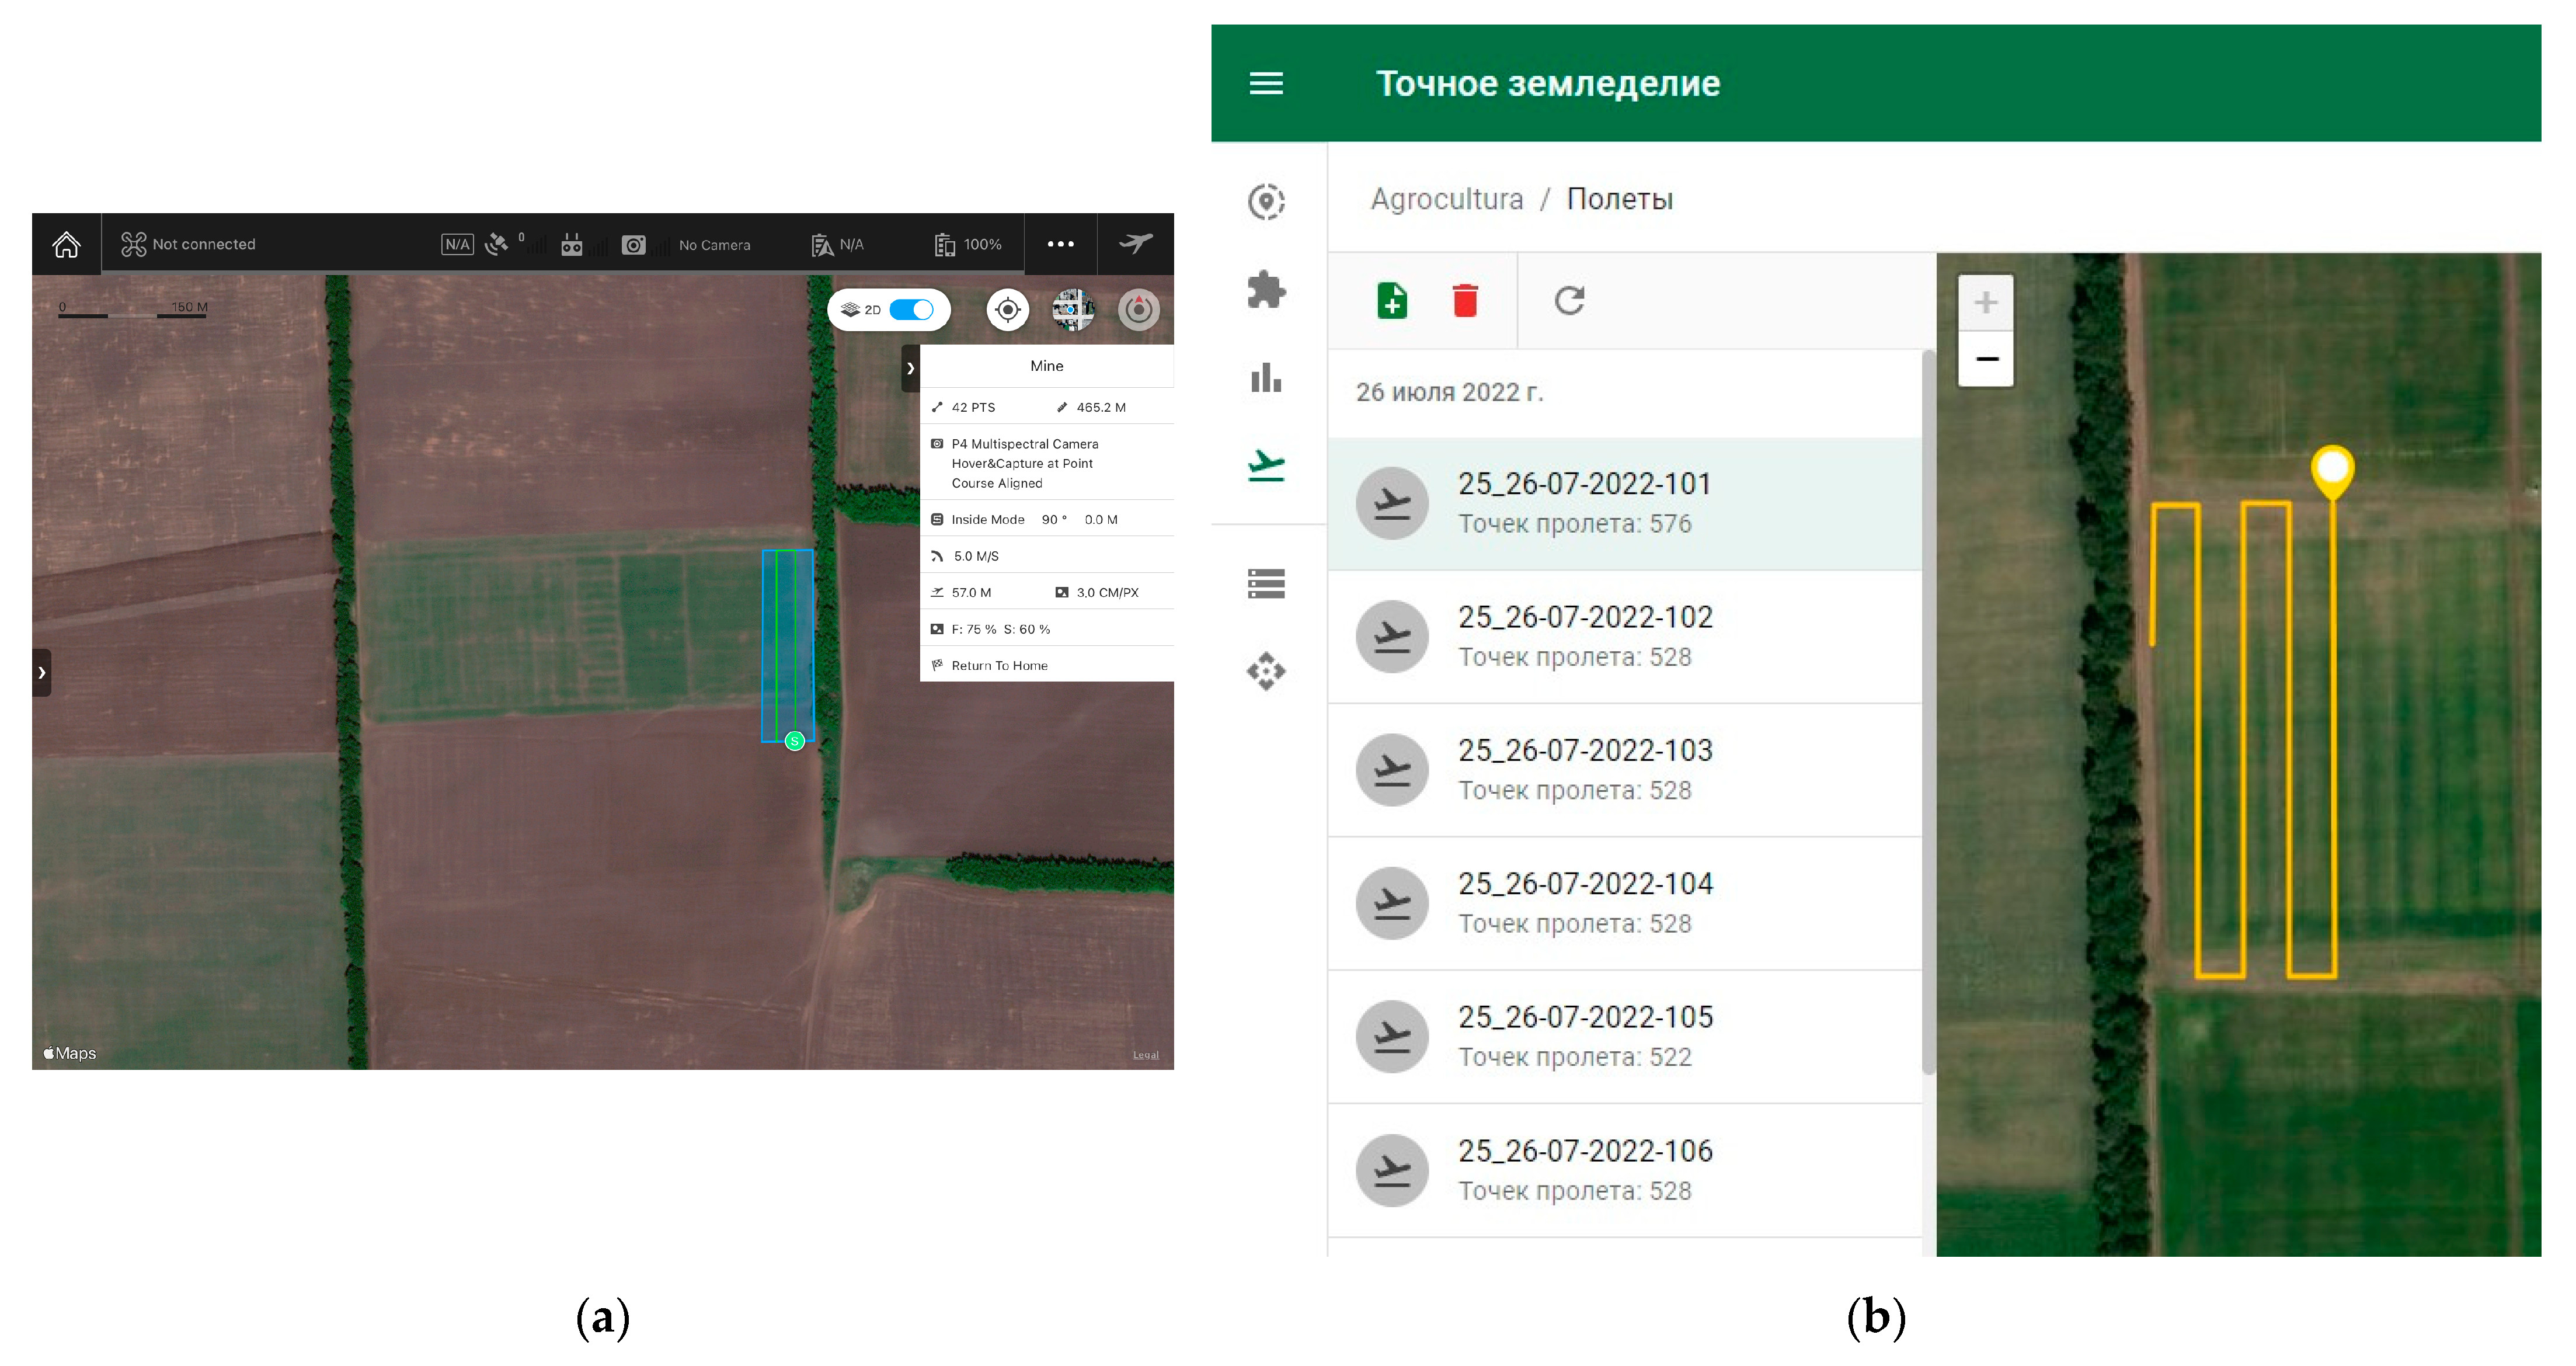Image resolution: width=2576 pixels, height=1366 pixels.
Task: Open the hamburger menu in green header
Action: click(1266, 83)
